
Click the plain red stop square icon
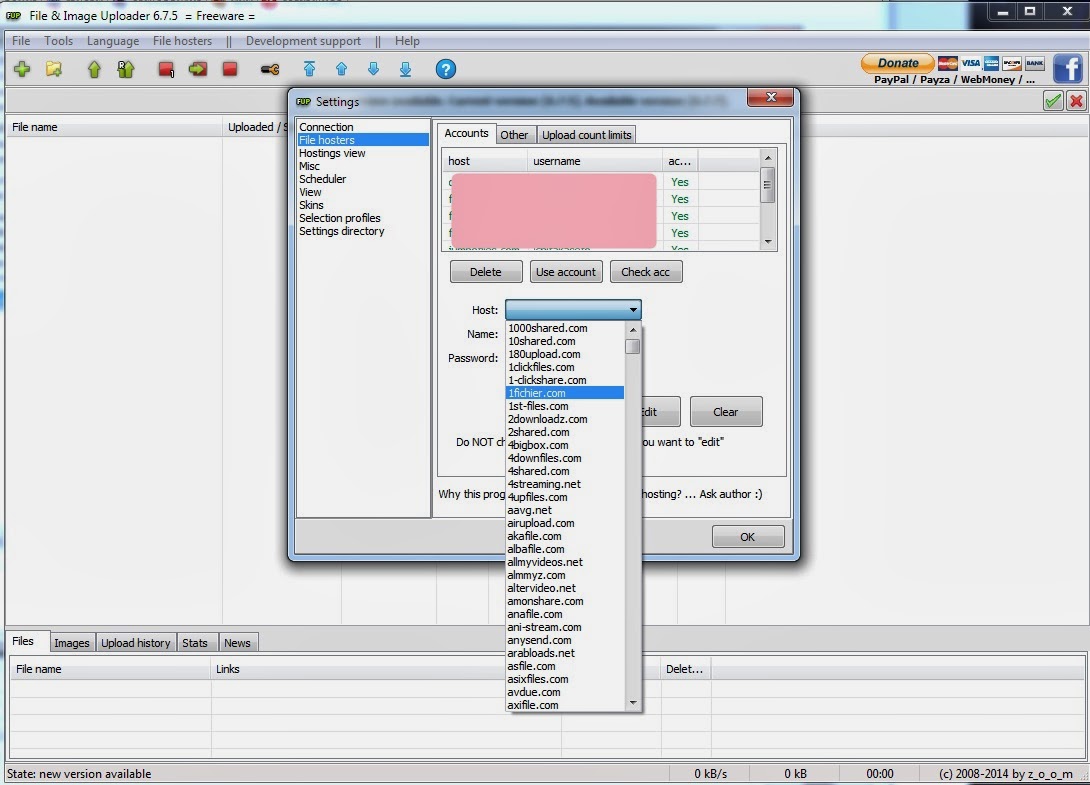pos(230,69)
